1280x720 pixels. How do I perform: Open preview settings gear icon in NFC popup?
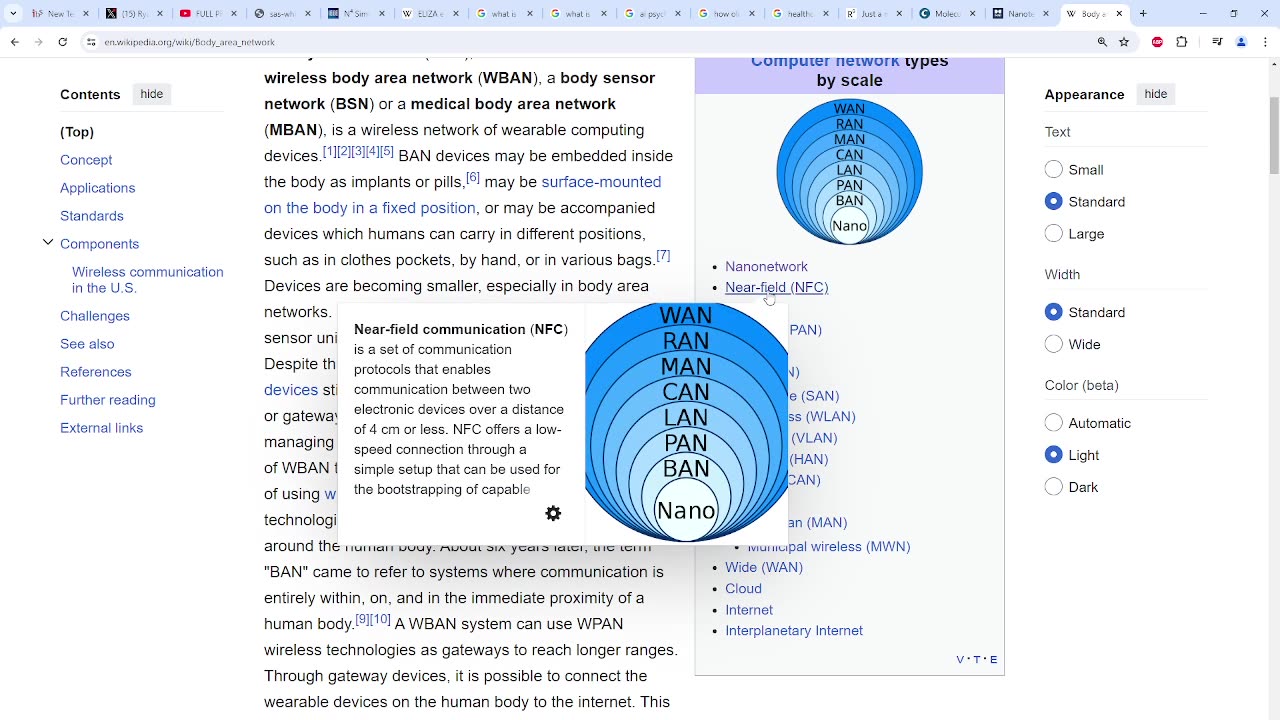[x=553, y=513]
